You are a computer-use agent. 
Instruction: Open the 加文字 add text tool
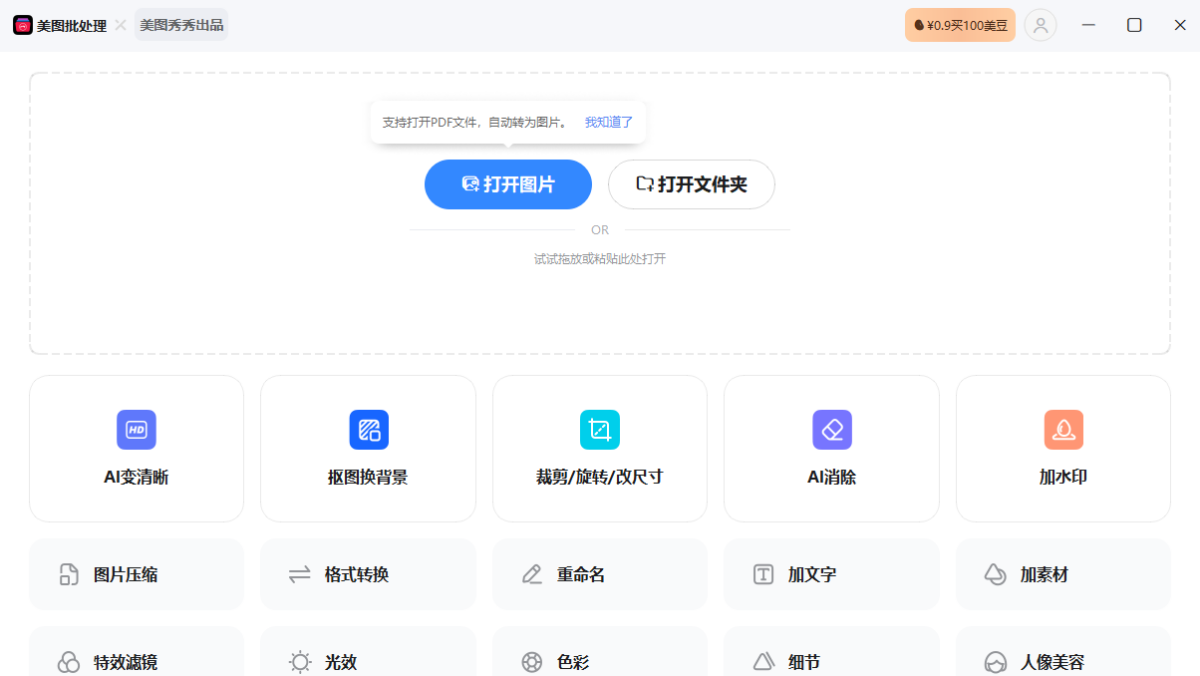(831, 574)
